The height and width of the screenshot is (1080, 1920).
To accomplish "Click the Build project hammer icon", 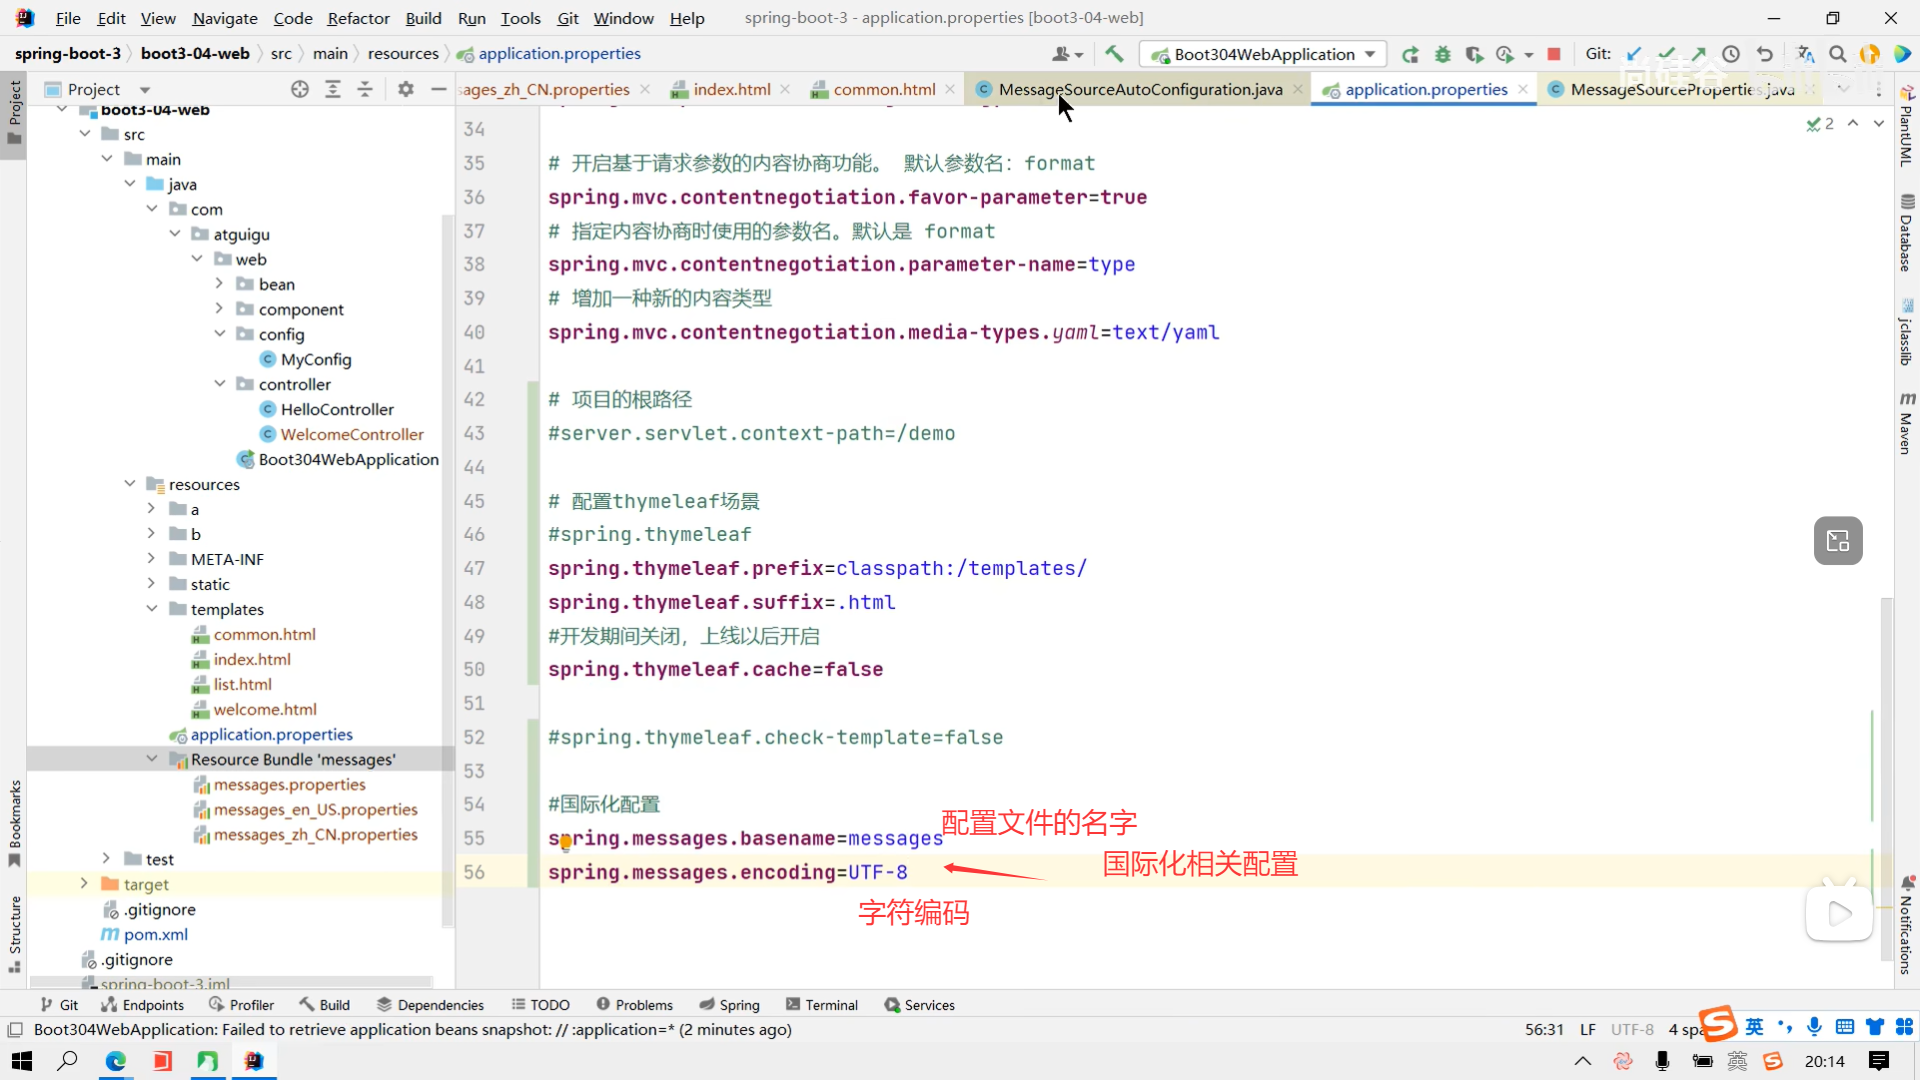I will point(1114,54).
